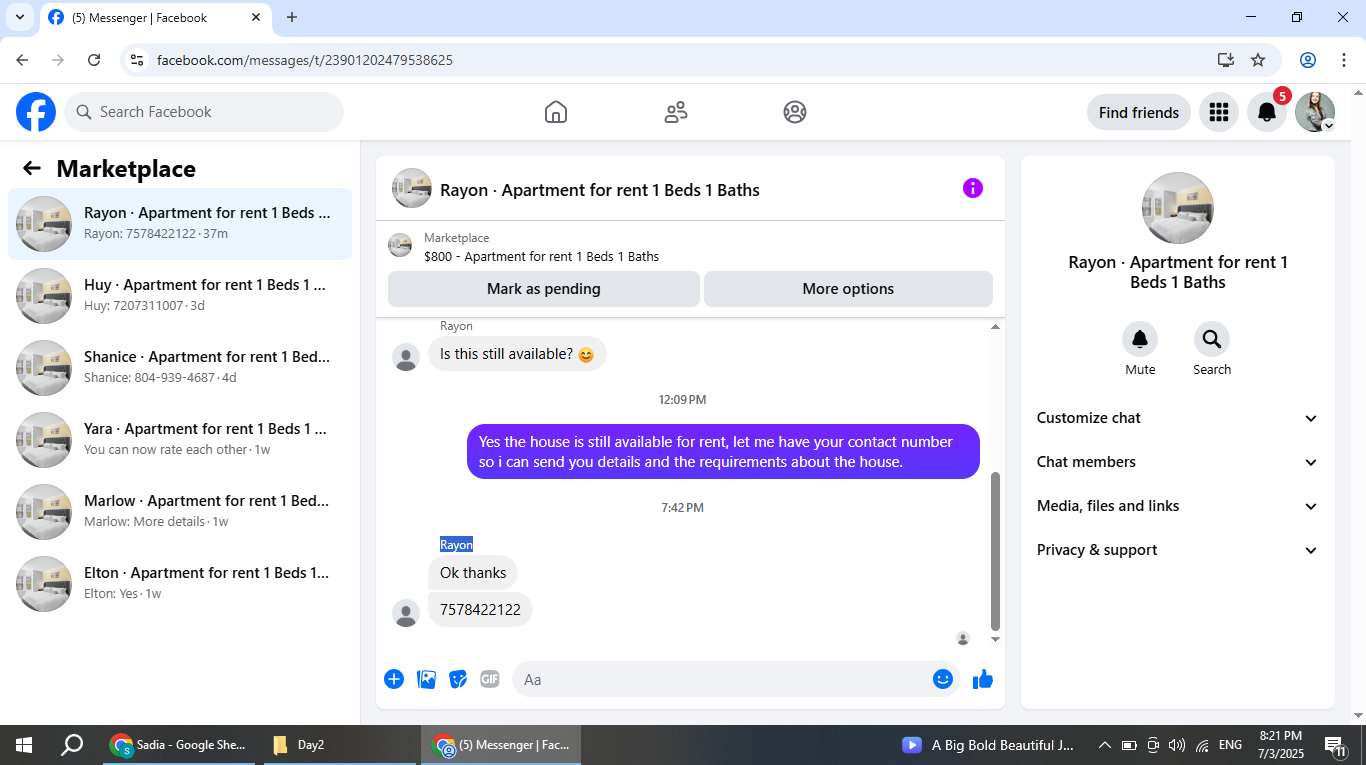1366x765 pixels.
Task: Open the Rayon conversation in the list
Action: (x=180, y=224)
